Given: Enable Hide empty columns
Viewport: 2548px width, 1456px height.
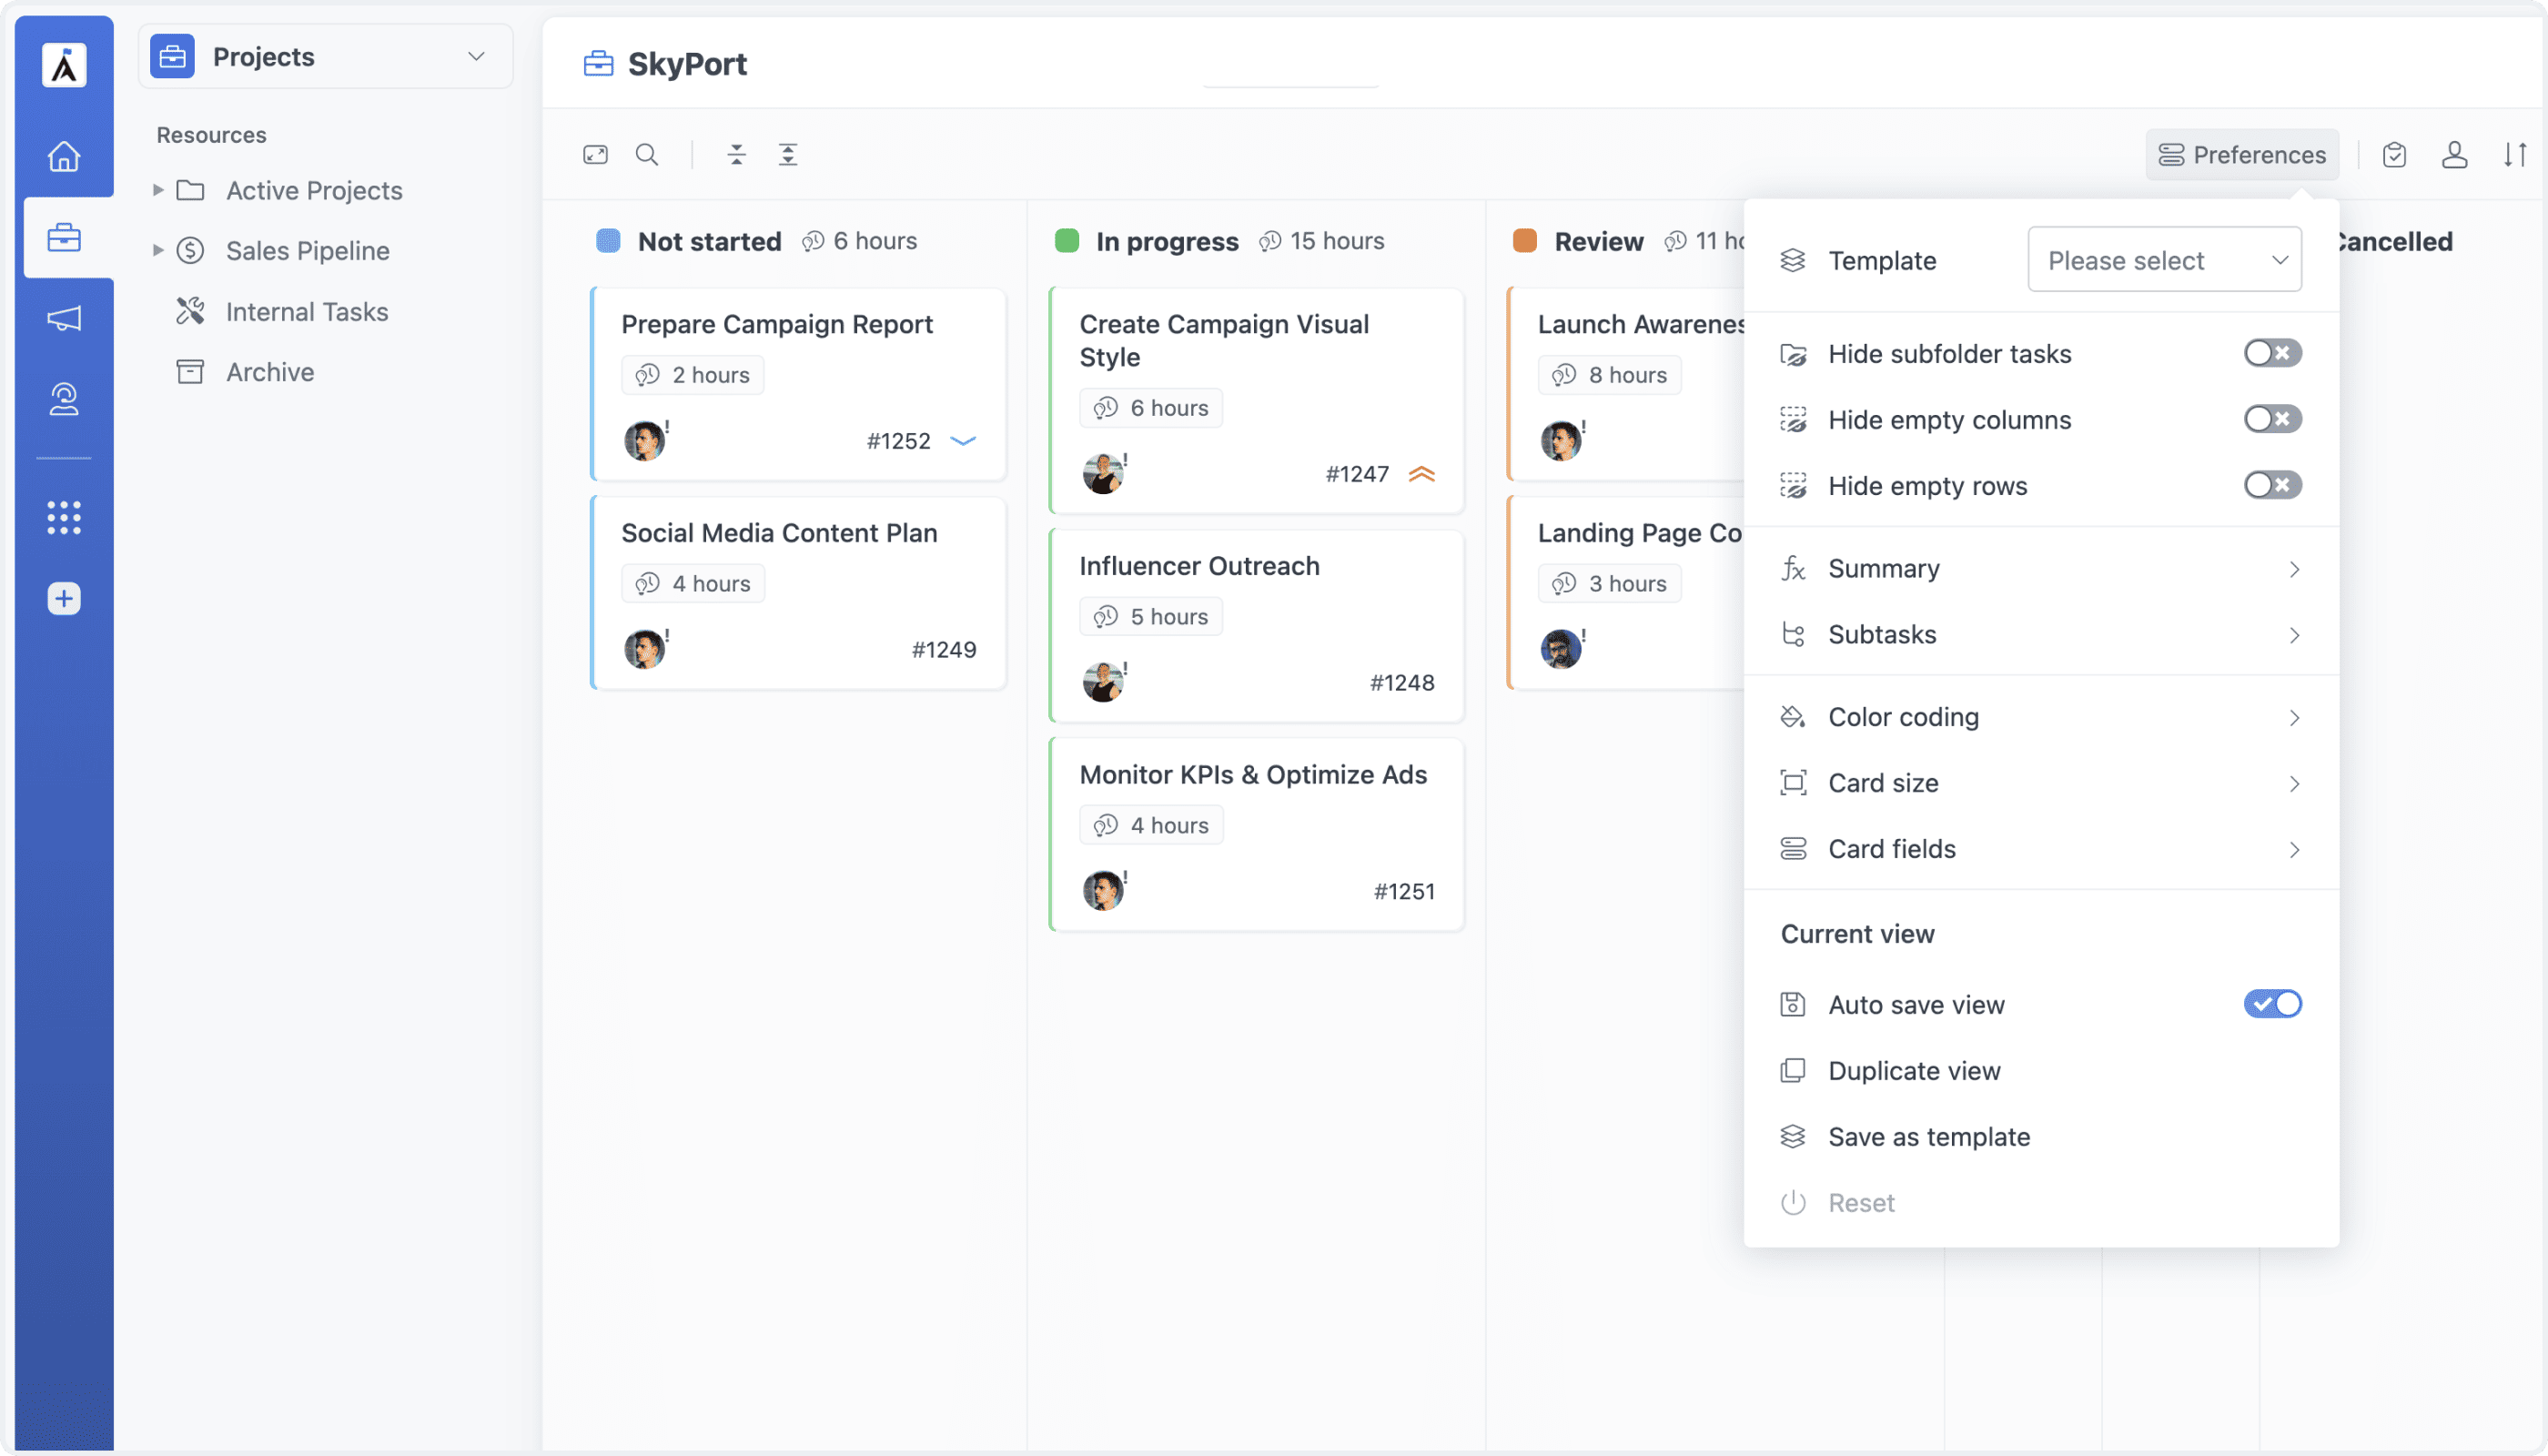Looking at the screenshot, I should tap(2272, 419).
